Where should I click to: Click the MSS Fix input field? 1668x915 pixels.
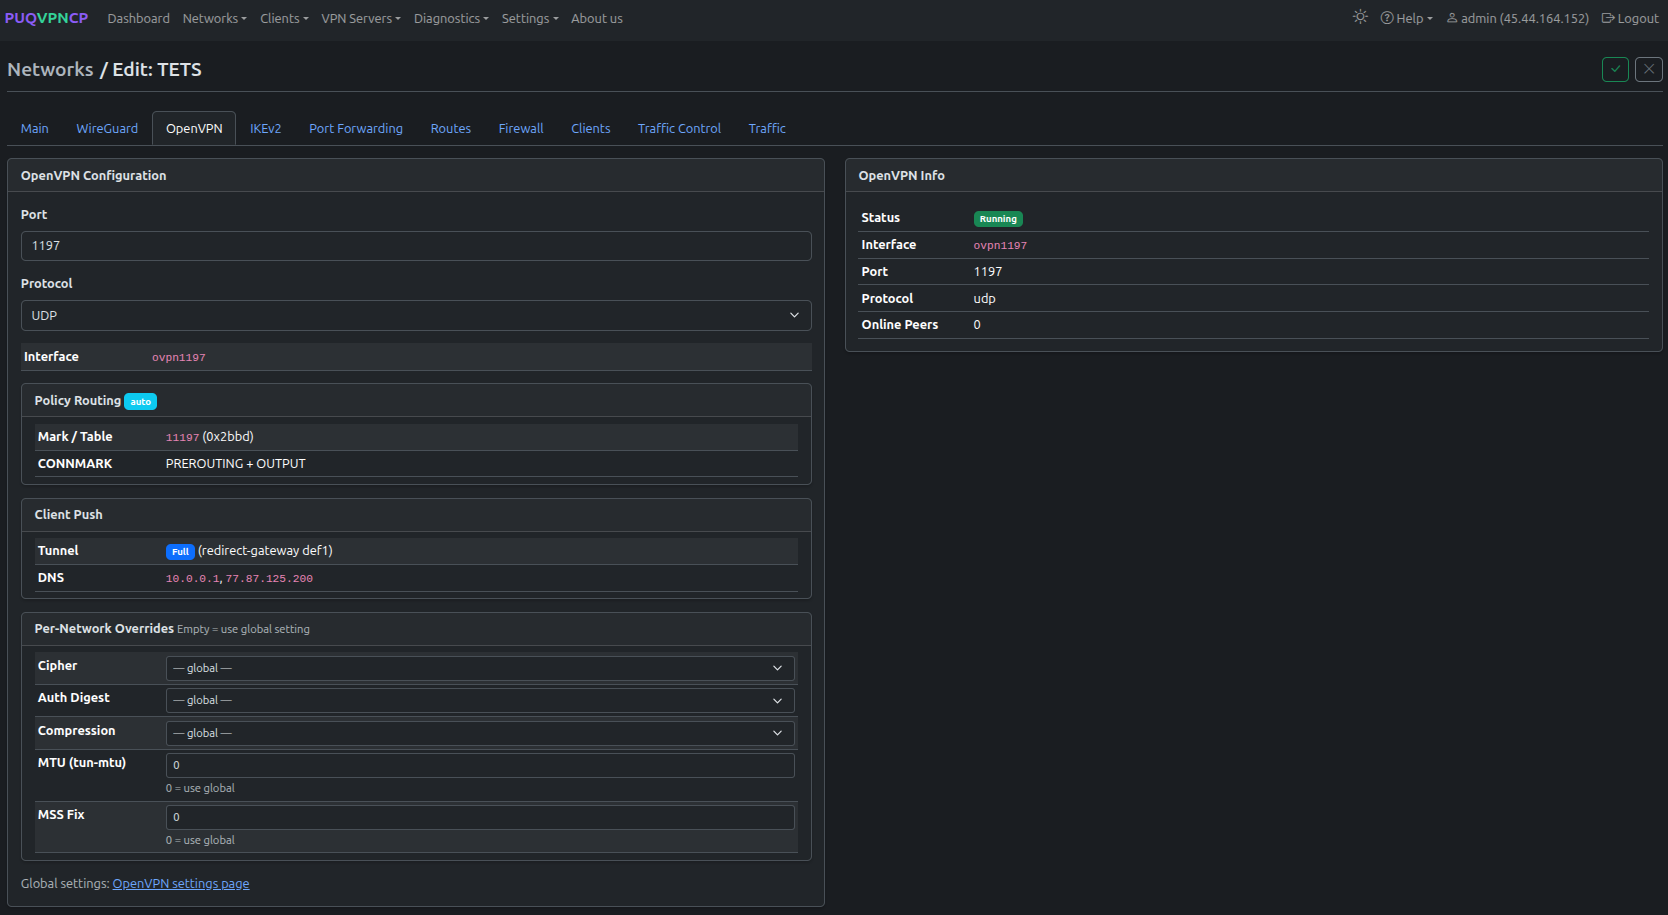click(x=480, y=817)
